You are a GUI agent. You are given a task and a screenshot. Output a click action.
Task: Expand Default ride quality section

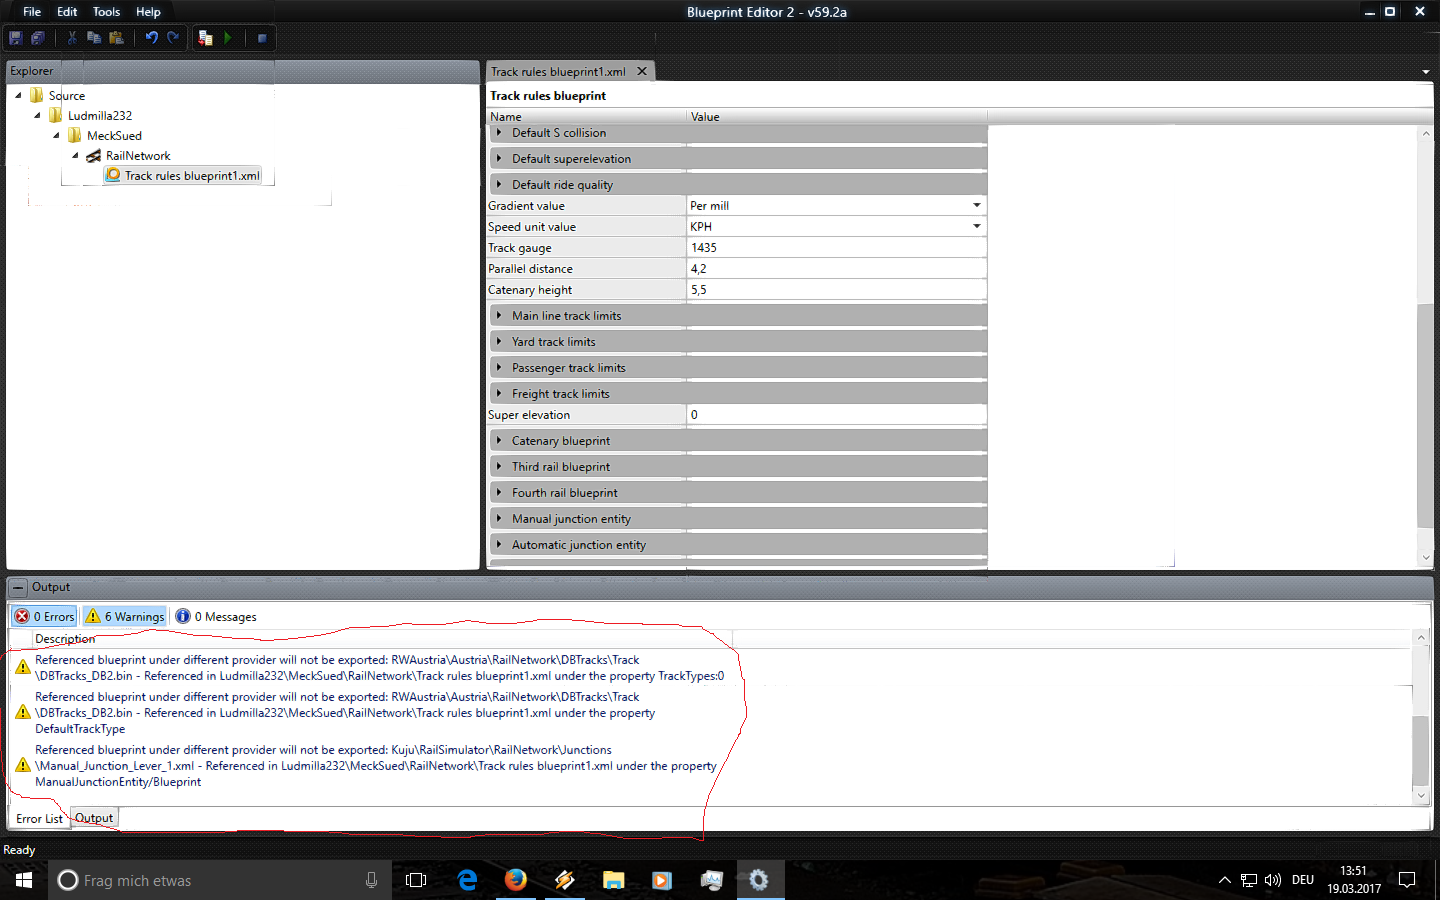499,184
